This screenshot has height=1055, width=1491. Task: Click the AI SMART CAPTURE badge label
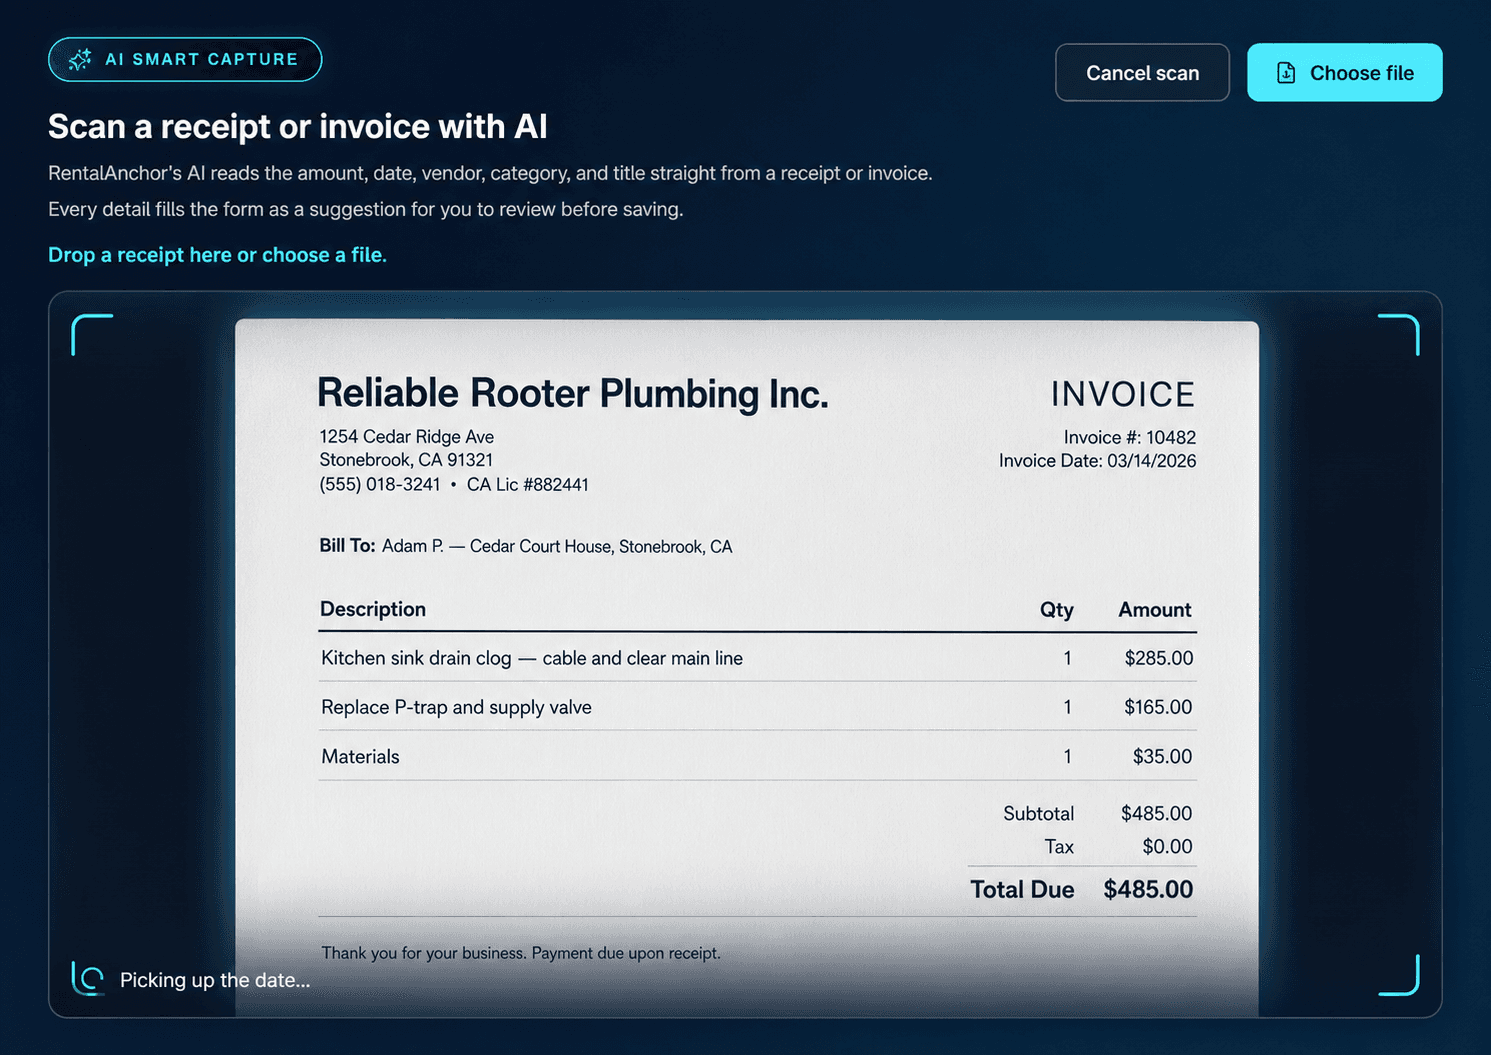[x=201, y=59]
